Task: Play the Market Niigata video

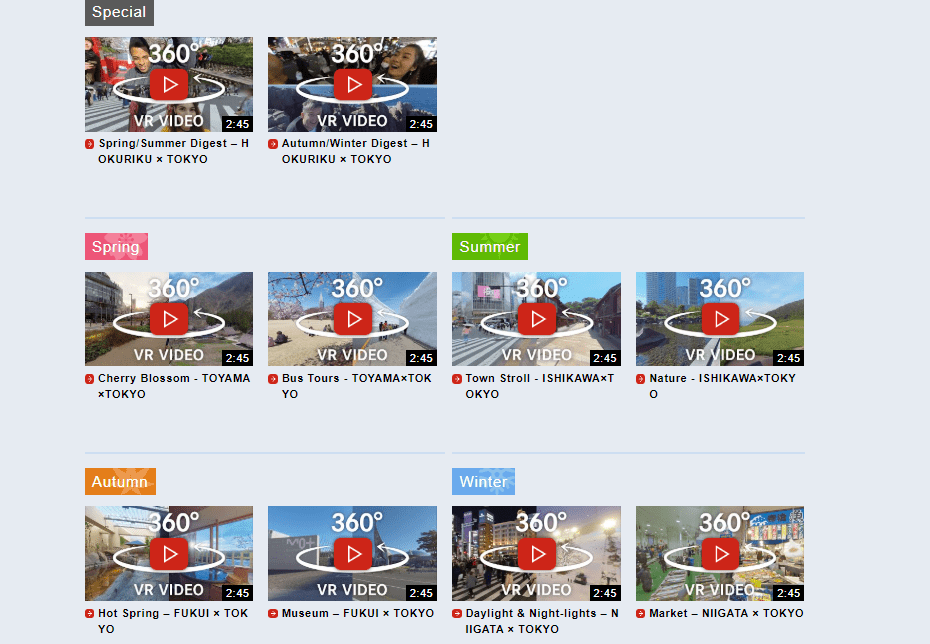Action: tap(720, 553)
